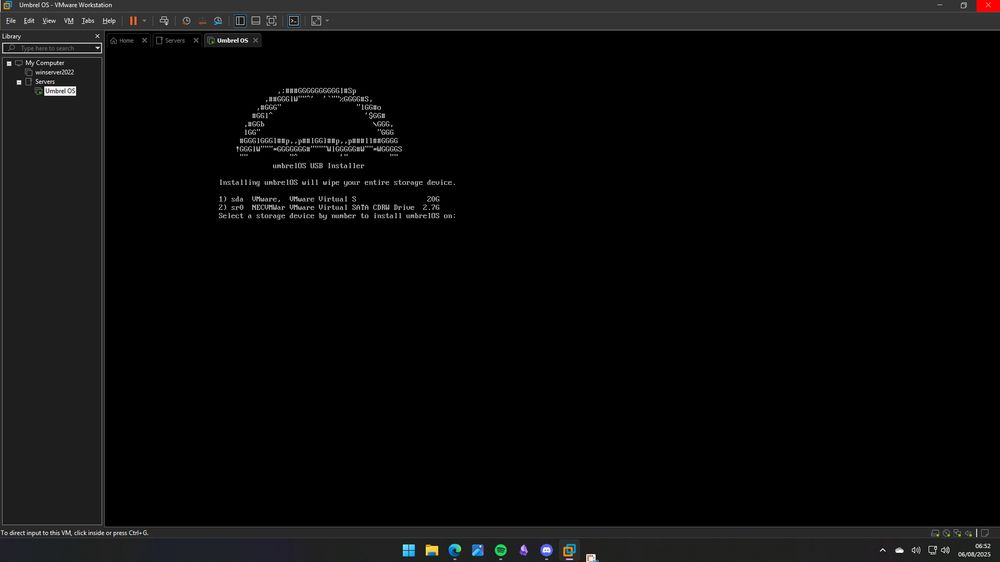Open the Obsidian taskbar icon

click(524, 550)
